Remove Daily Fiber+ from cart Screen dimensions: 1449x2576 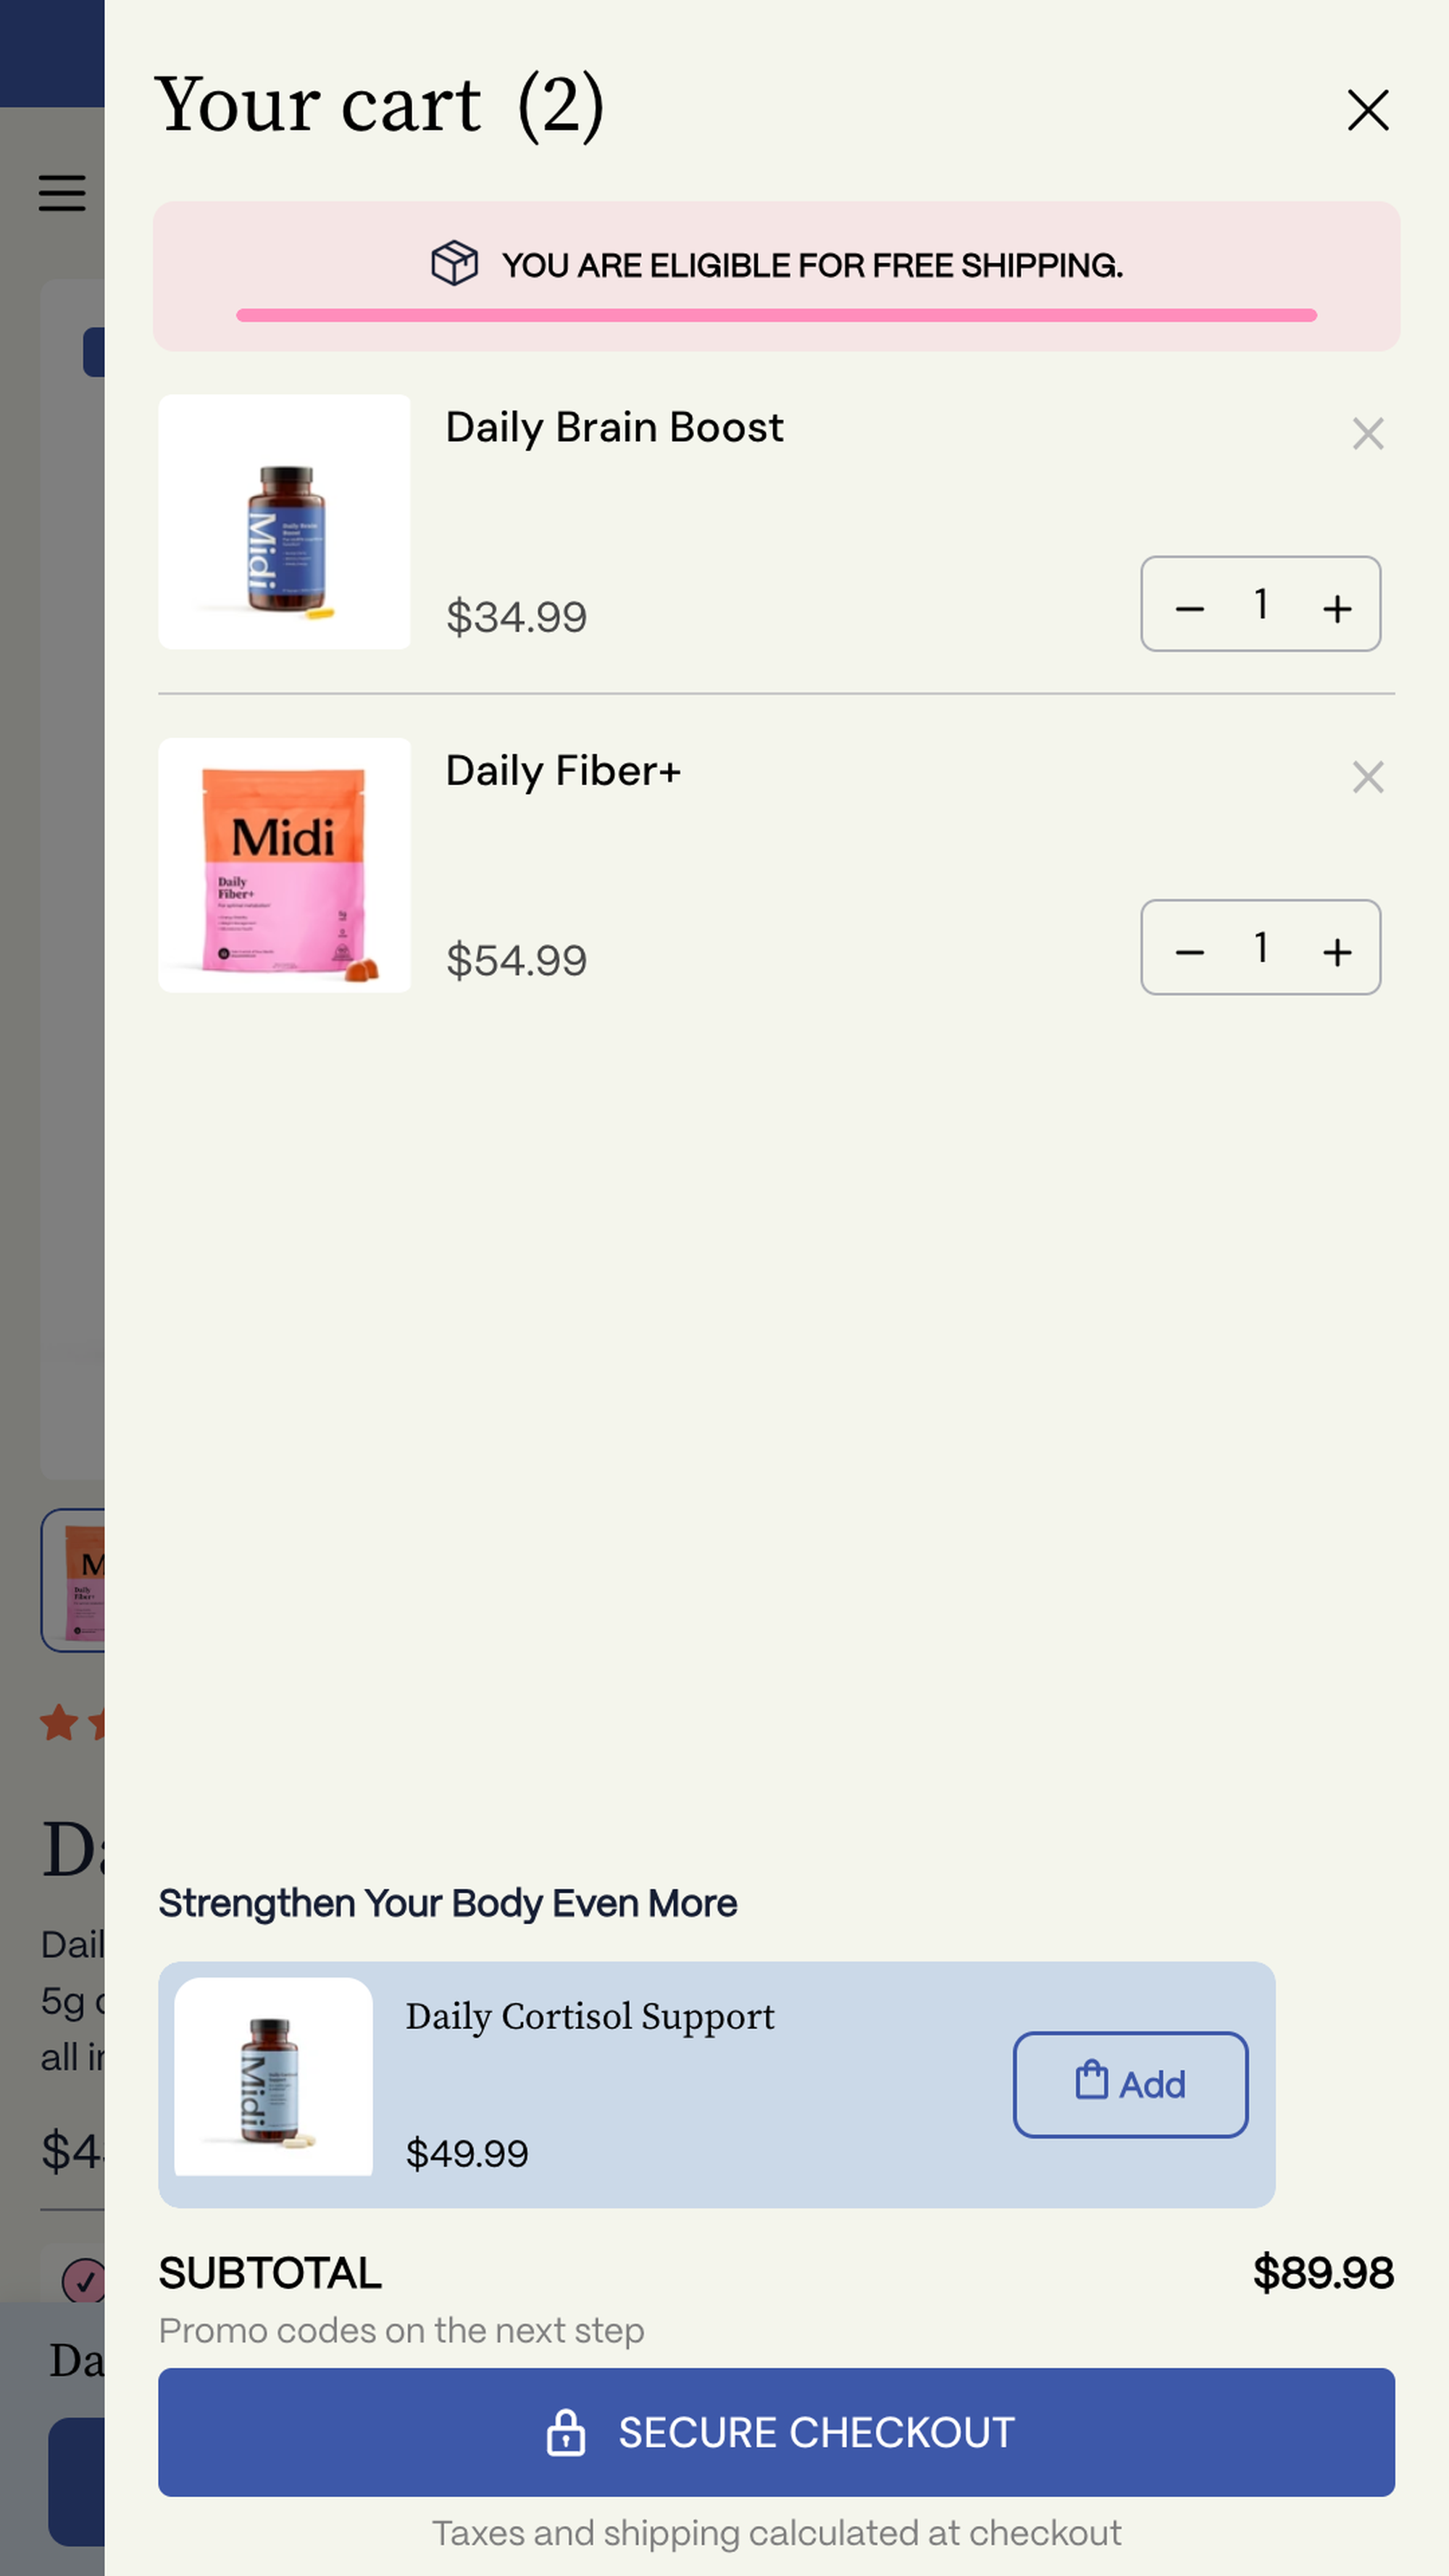[x=1367, y=777]
